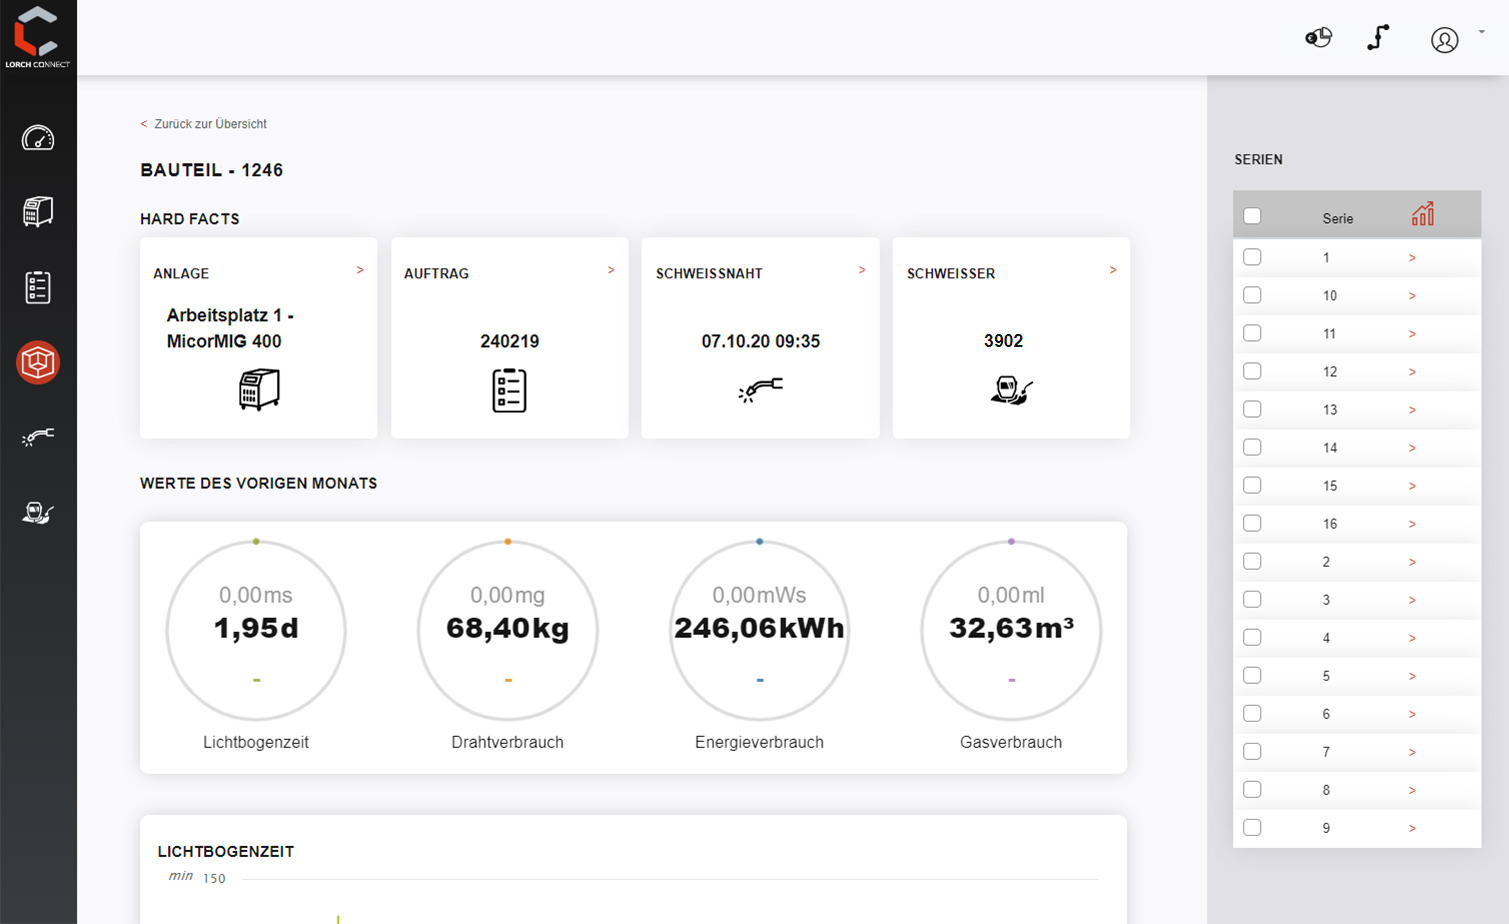Click the Serie 7 row number

click(1326, 752)
